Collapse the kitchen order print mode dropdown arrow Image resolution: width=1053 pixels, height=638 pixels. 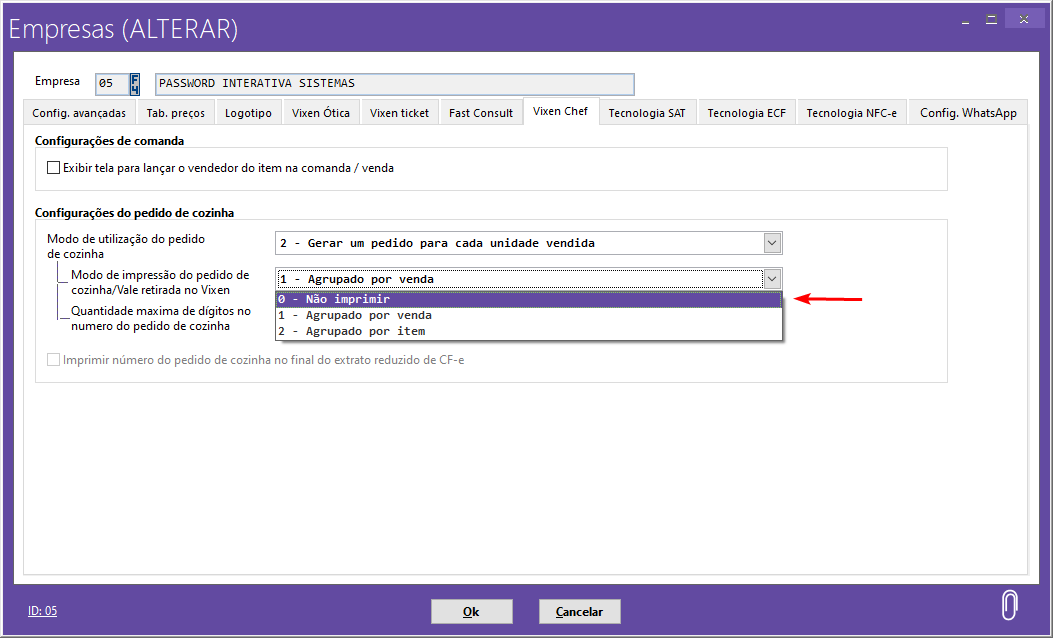(x=771, y=279)
